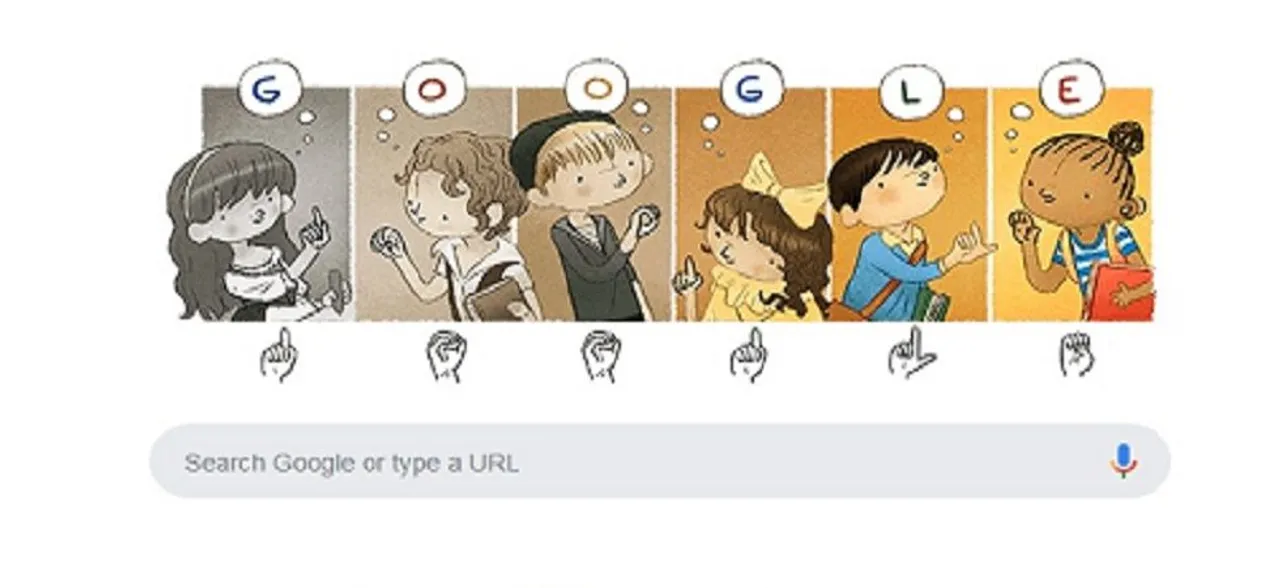Click the red E thought bubble
This screenshot has height=588, width=1280.
(1070, 88)
